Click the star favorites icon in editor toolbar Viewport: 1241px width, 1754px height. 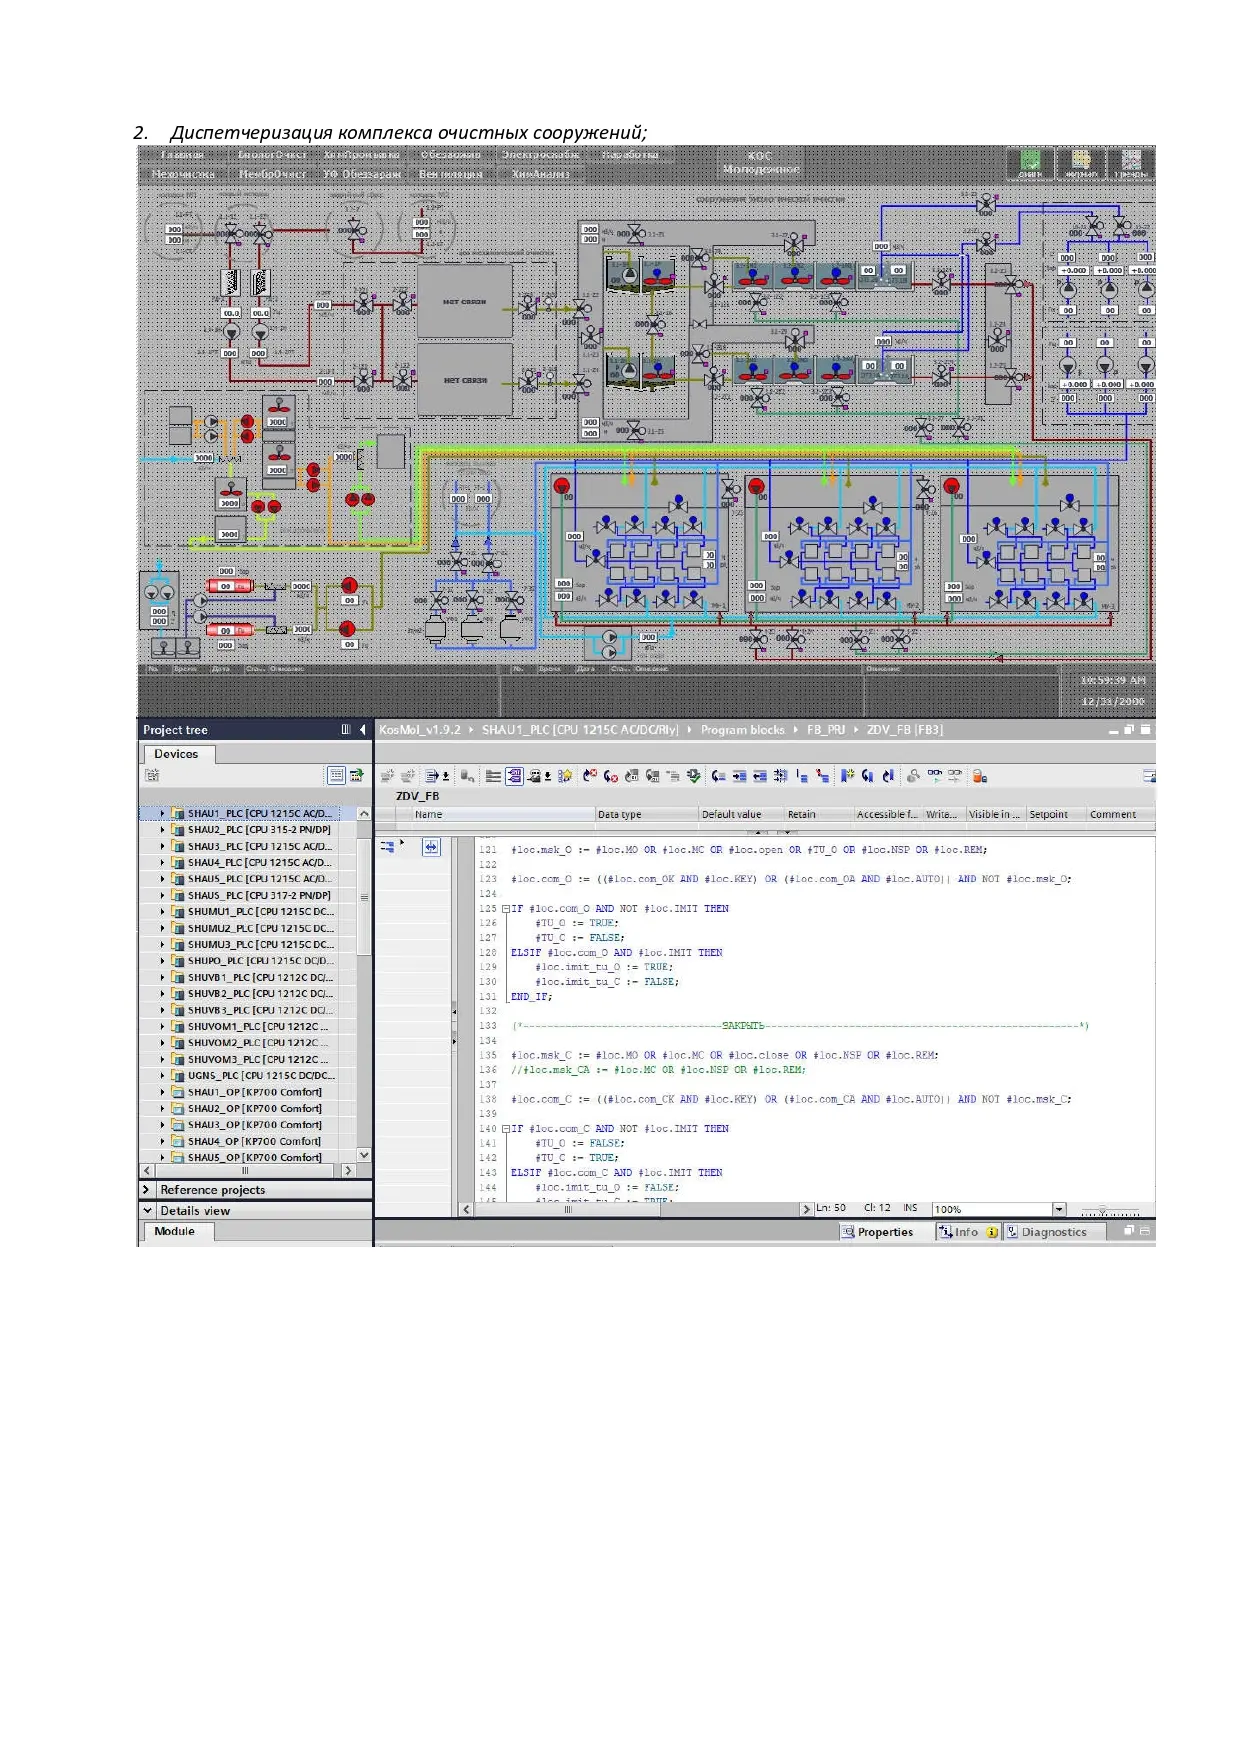click(x=565, y=776)
